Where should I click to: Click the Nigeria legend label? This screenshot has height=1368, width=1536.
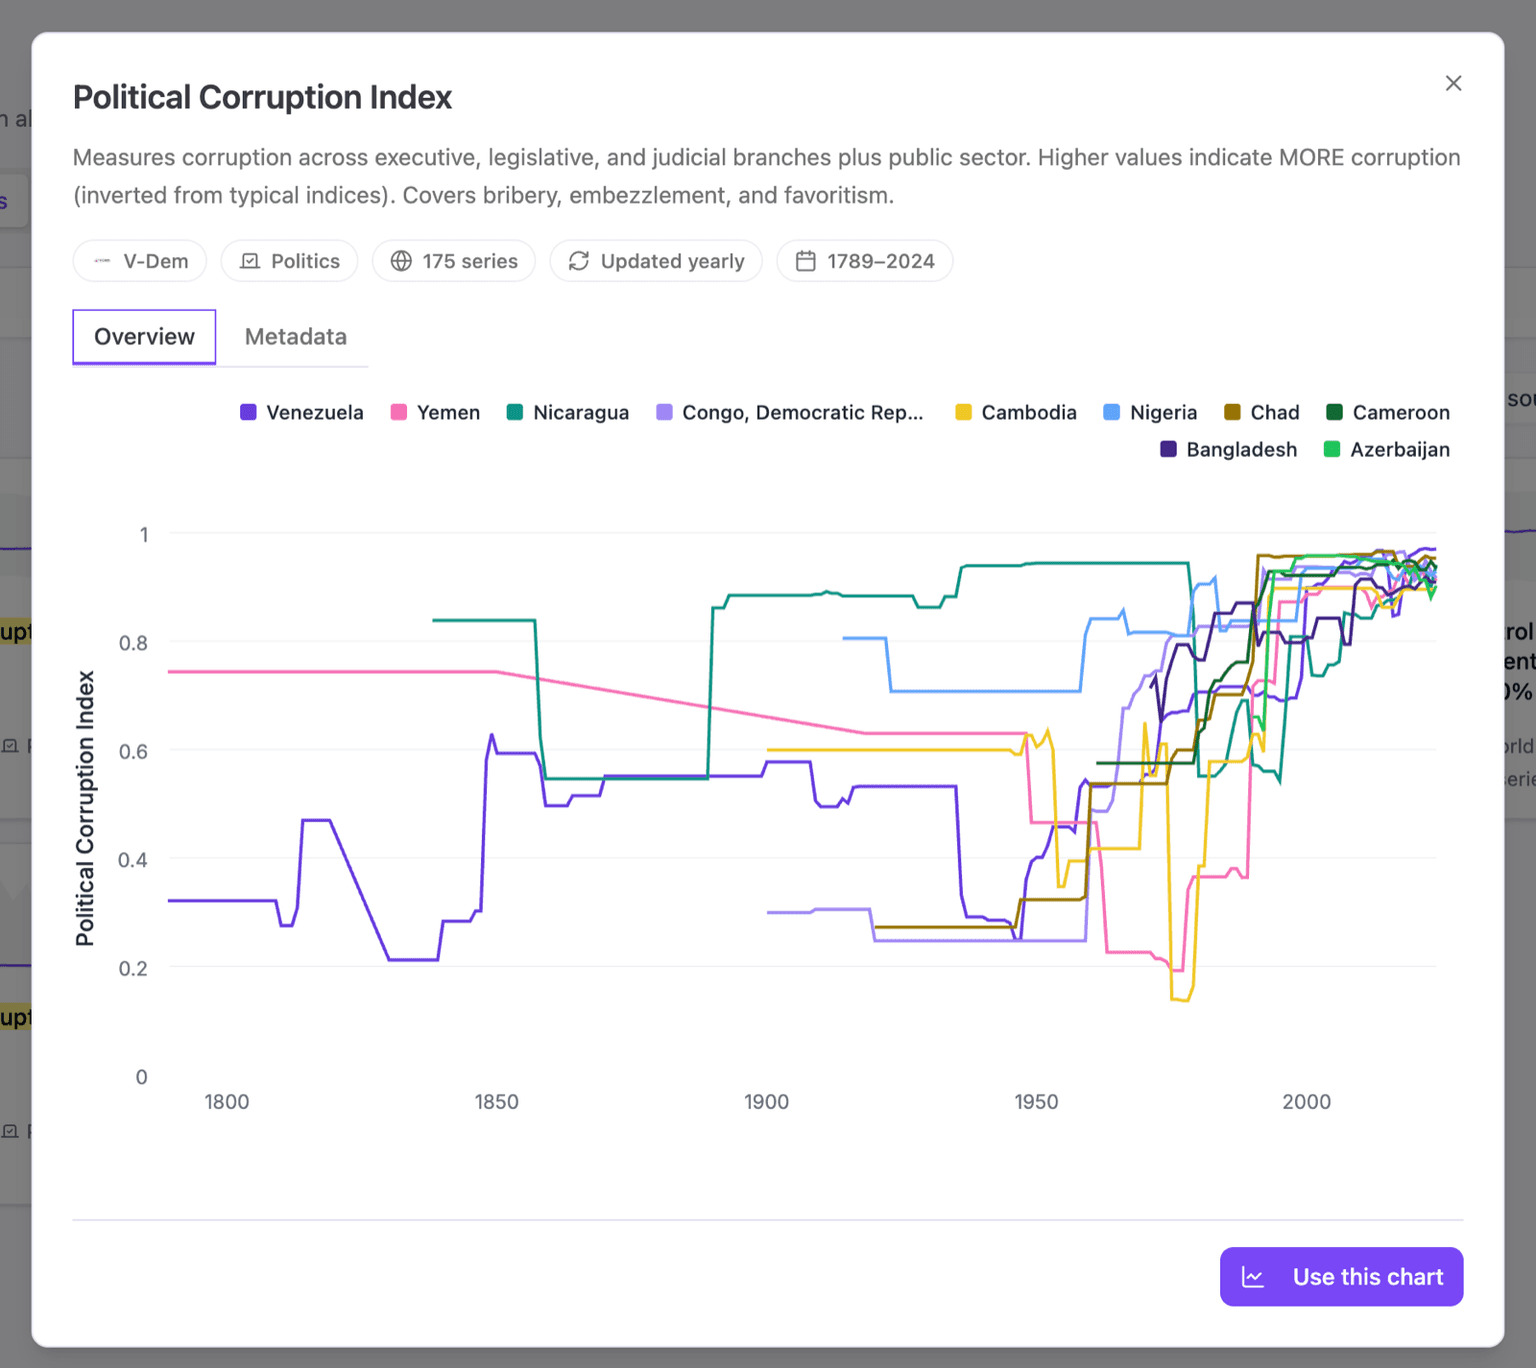1163,412
